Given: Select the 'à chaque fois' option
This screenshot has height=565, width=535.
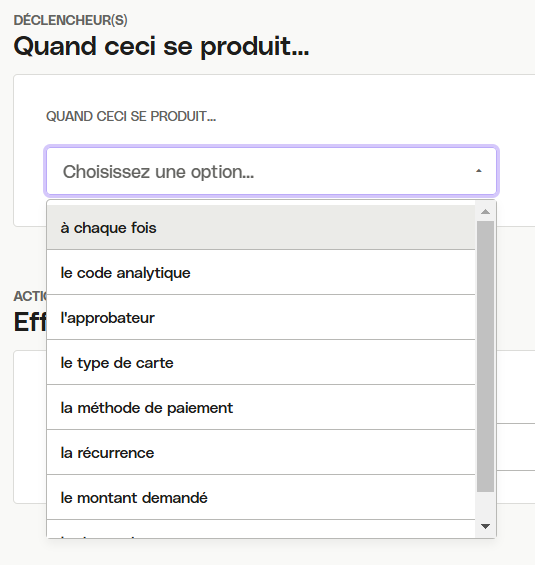Looking at the screenshot, I should coord(261,227).
